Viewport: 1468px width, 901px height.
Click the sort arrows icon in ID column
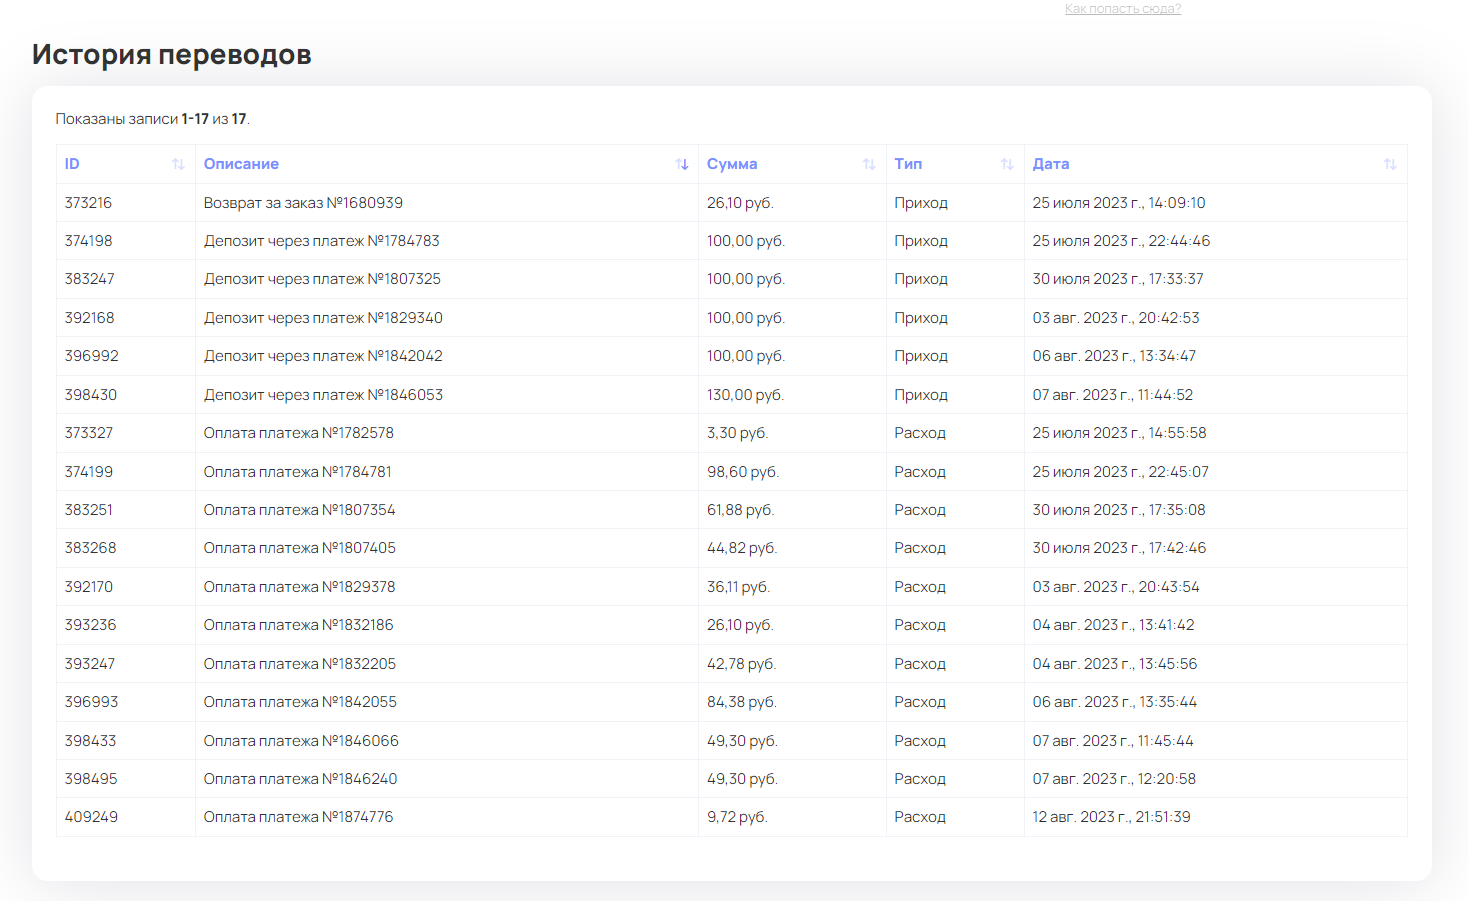pos(178,164)
